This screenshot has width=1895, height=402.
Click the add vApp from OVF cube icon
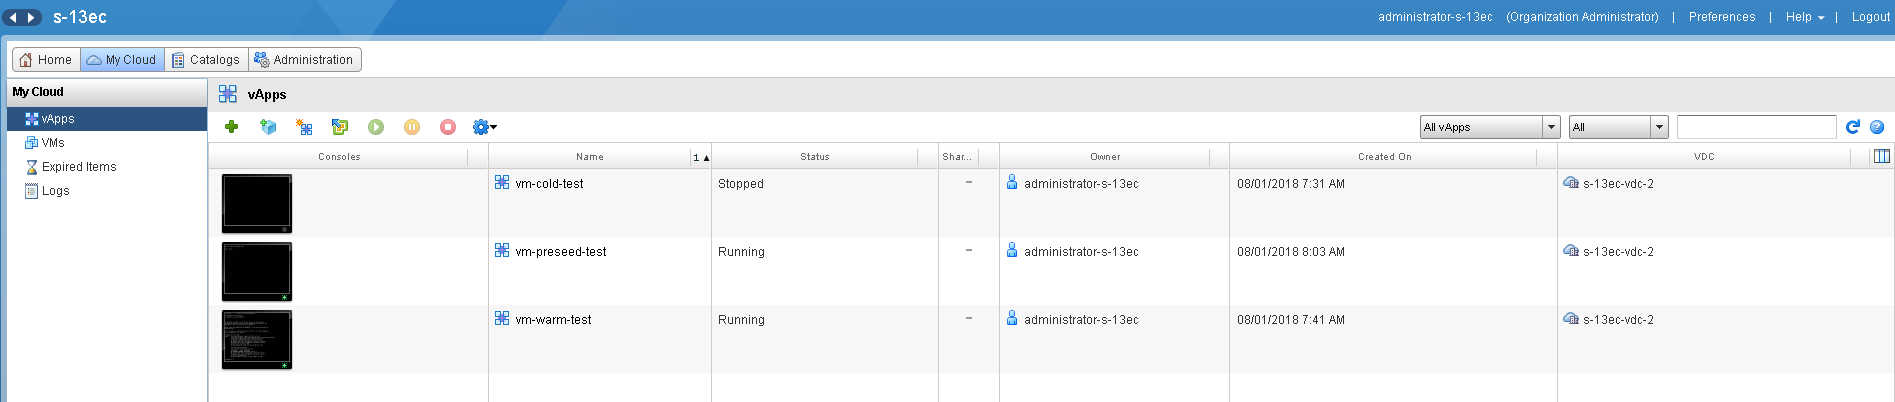coord(268,127)
